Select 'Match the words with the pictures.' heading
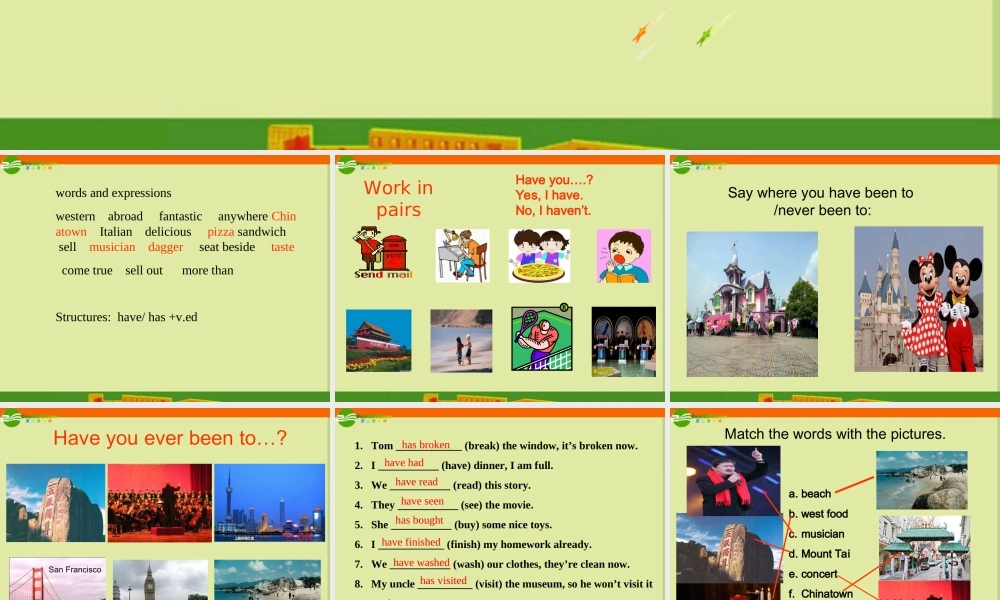 [x=835, y=434]
